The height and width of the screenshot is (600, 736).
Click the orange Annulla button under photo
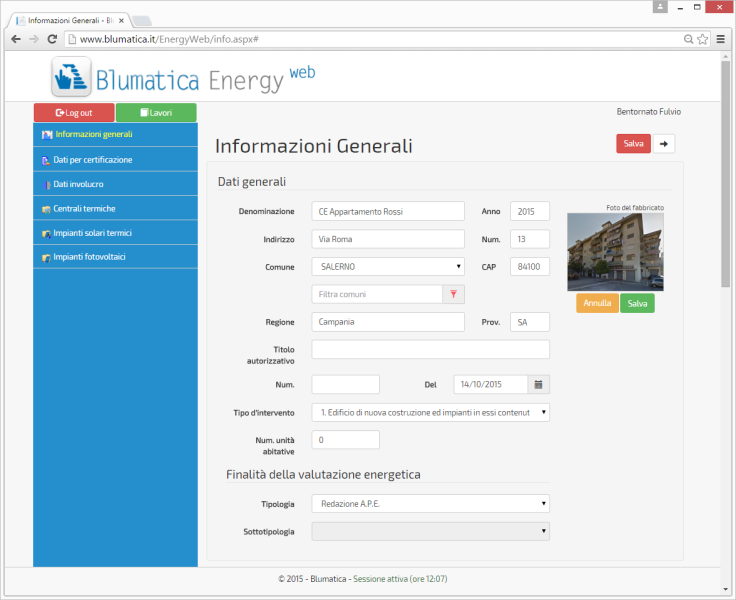click(x=597, y=303)
